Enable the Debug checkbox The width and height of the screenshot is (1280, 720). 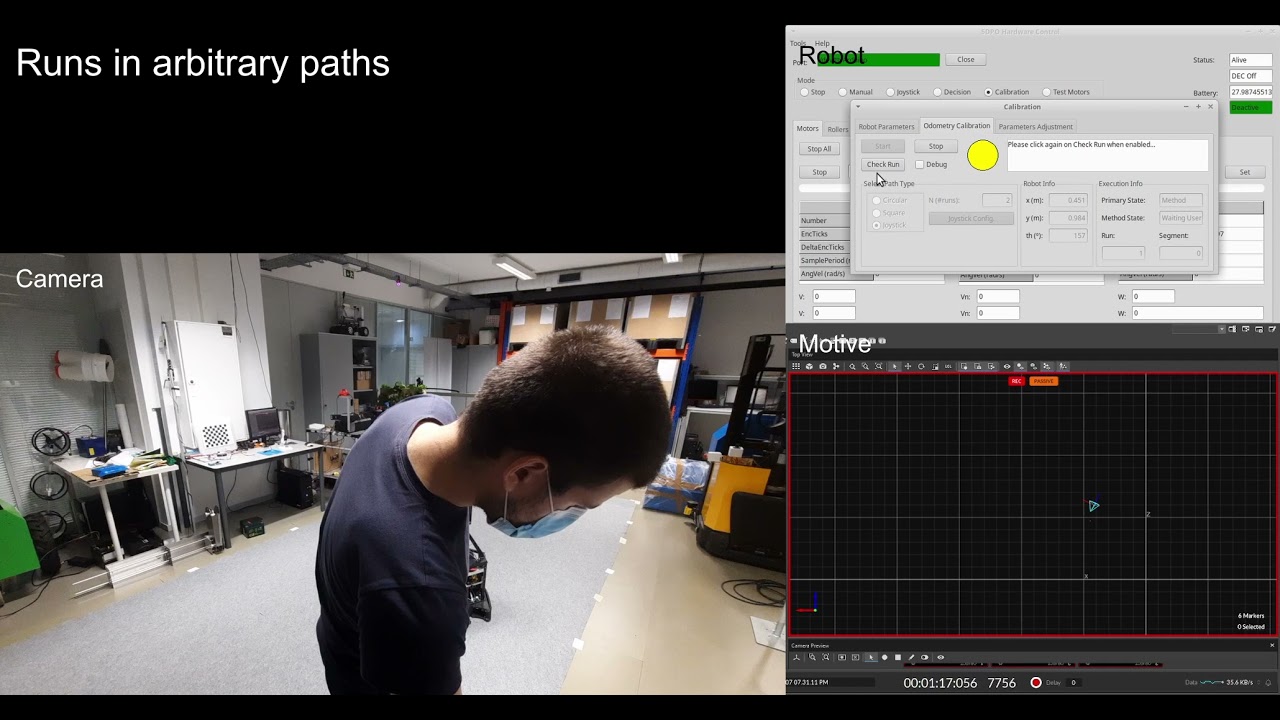pos(920,165)
